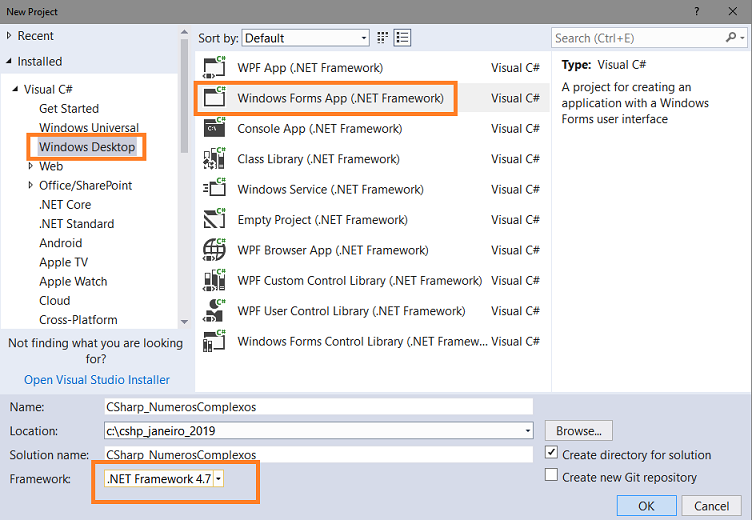This screenshot has width=752, height=520.
Task: Select WPF User Control Library template text
Action: pos(351,311)
